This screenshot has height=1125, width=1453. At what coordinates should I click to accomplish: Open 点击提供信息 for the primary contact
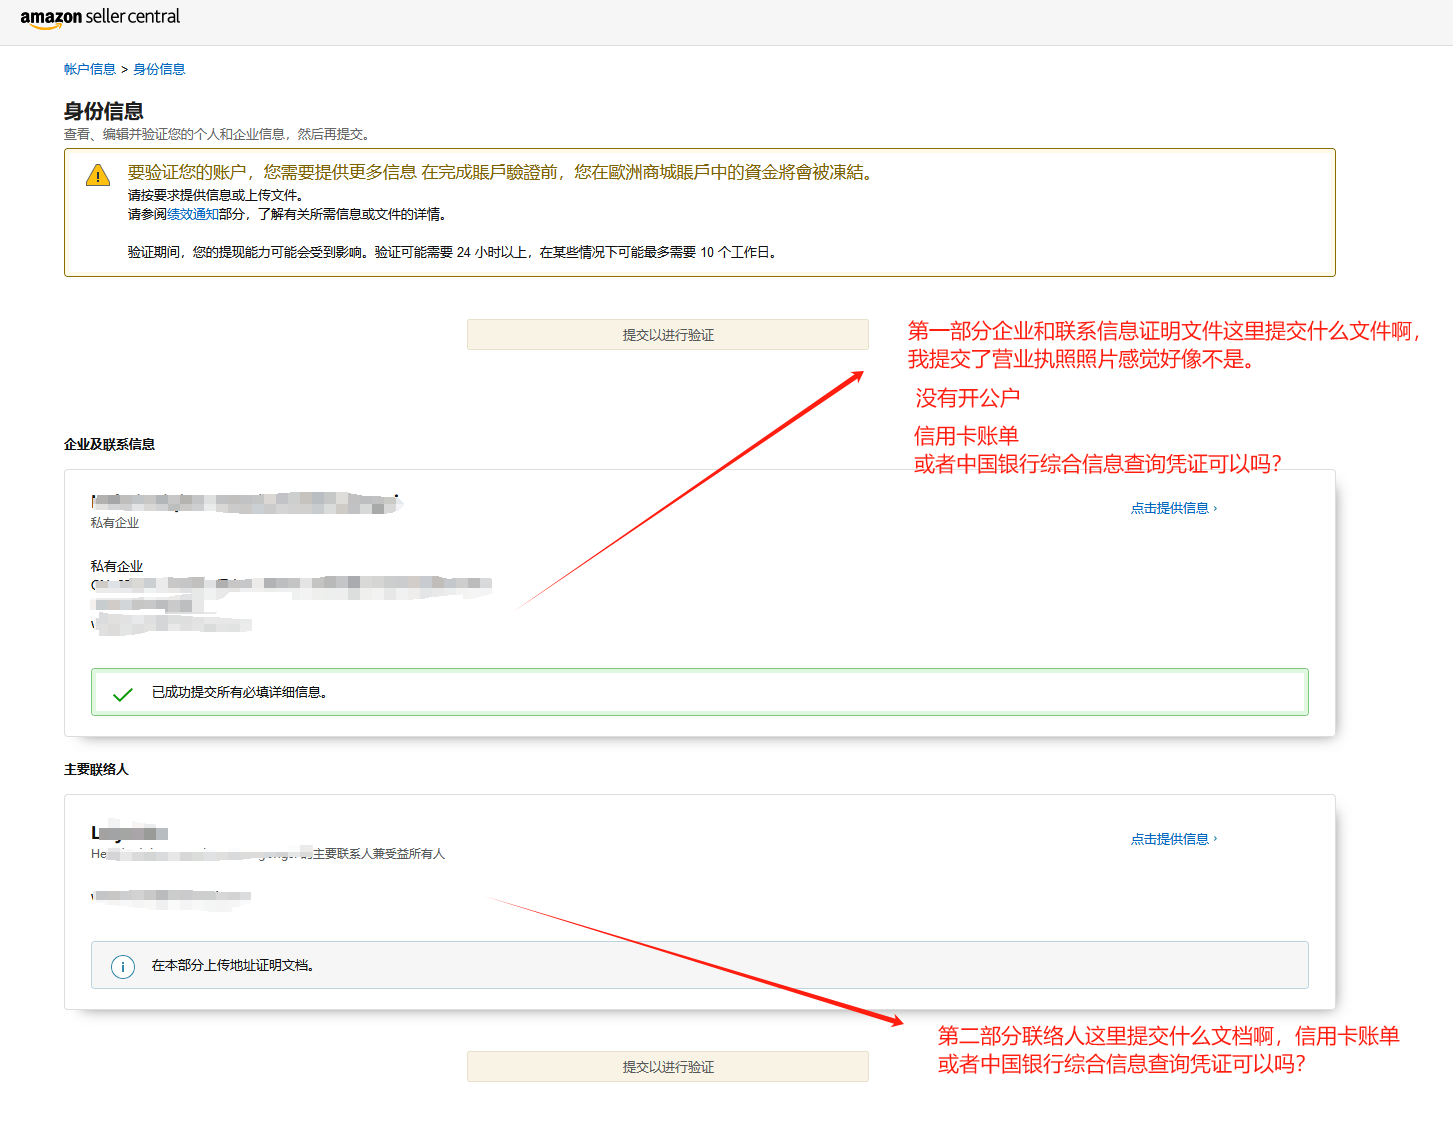pos(1169,839)
